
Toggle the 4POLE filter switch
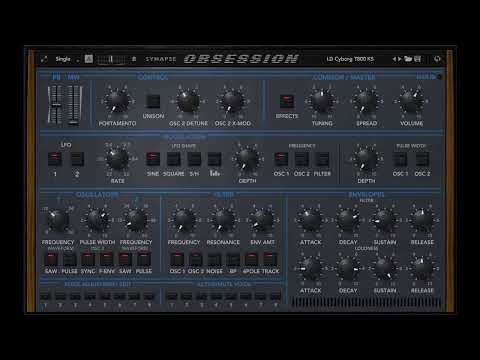point(251,259)
